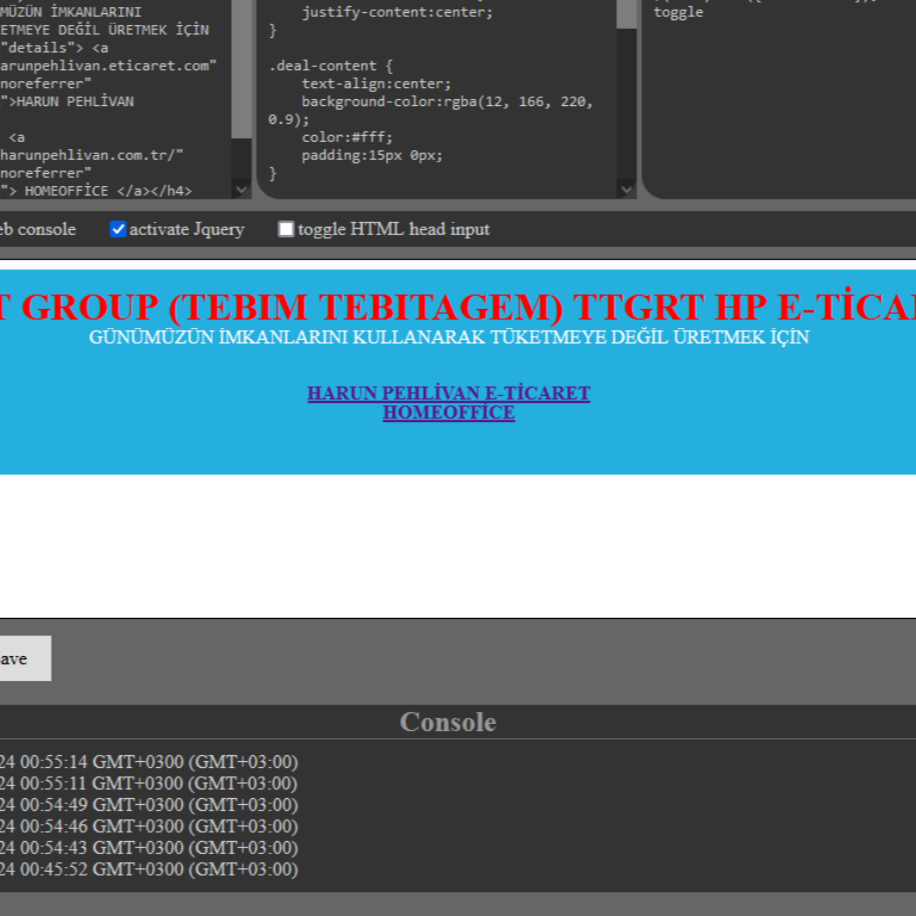Click the .deal-content selector in CSS editor
This screenshot has height=916, width=916.
pos(331,65)
